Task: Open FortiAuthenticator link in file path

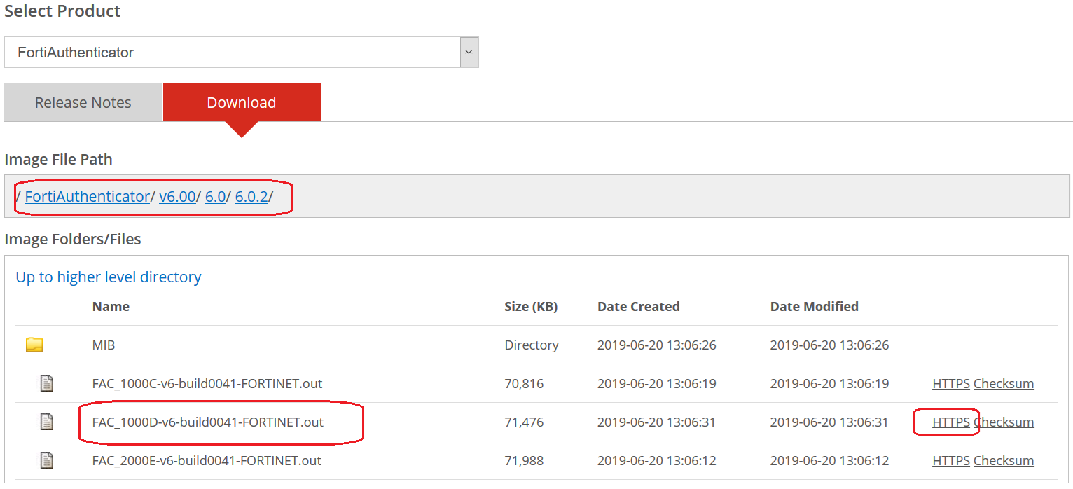Action: [87, 197]
